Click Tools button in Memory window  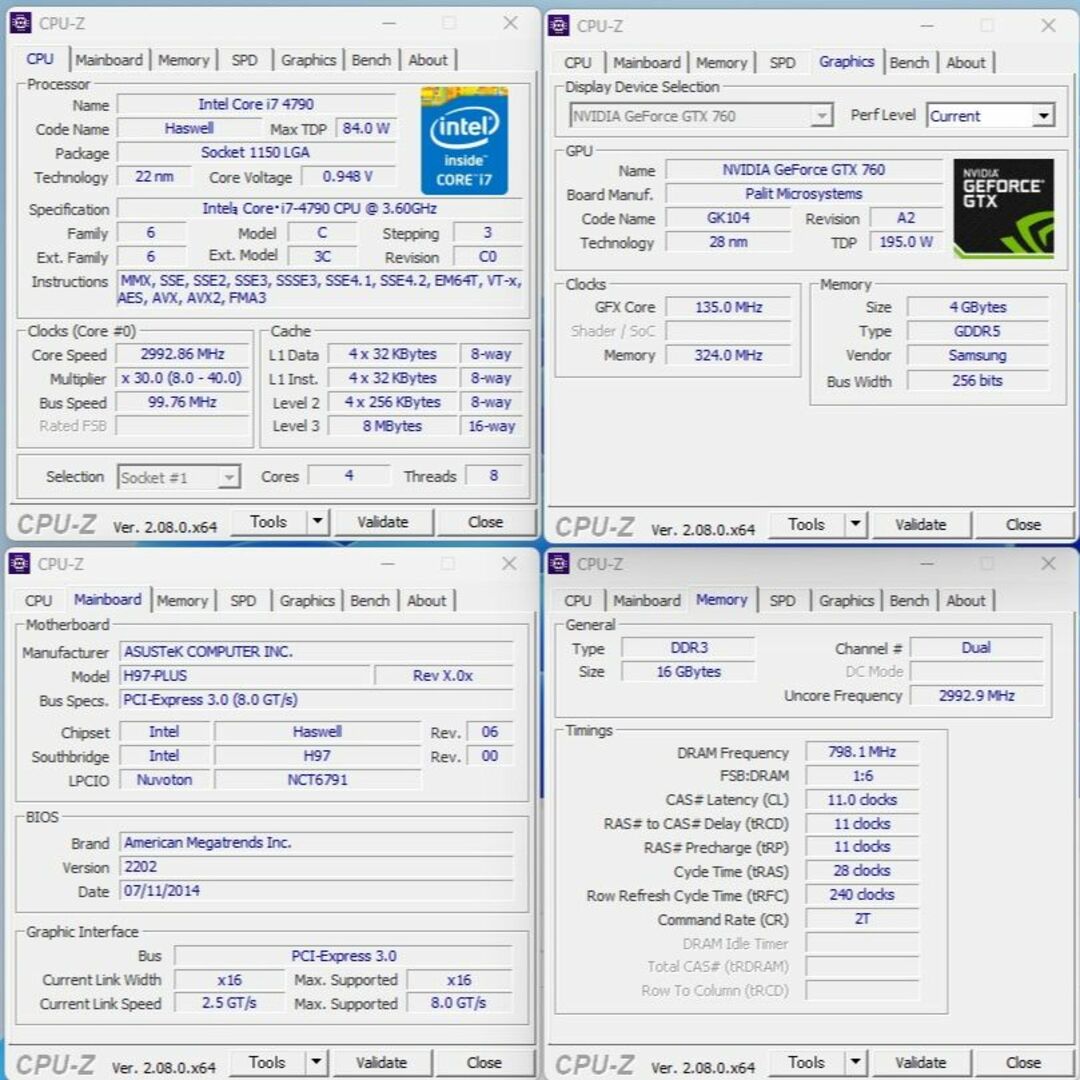807,1062
